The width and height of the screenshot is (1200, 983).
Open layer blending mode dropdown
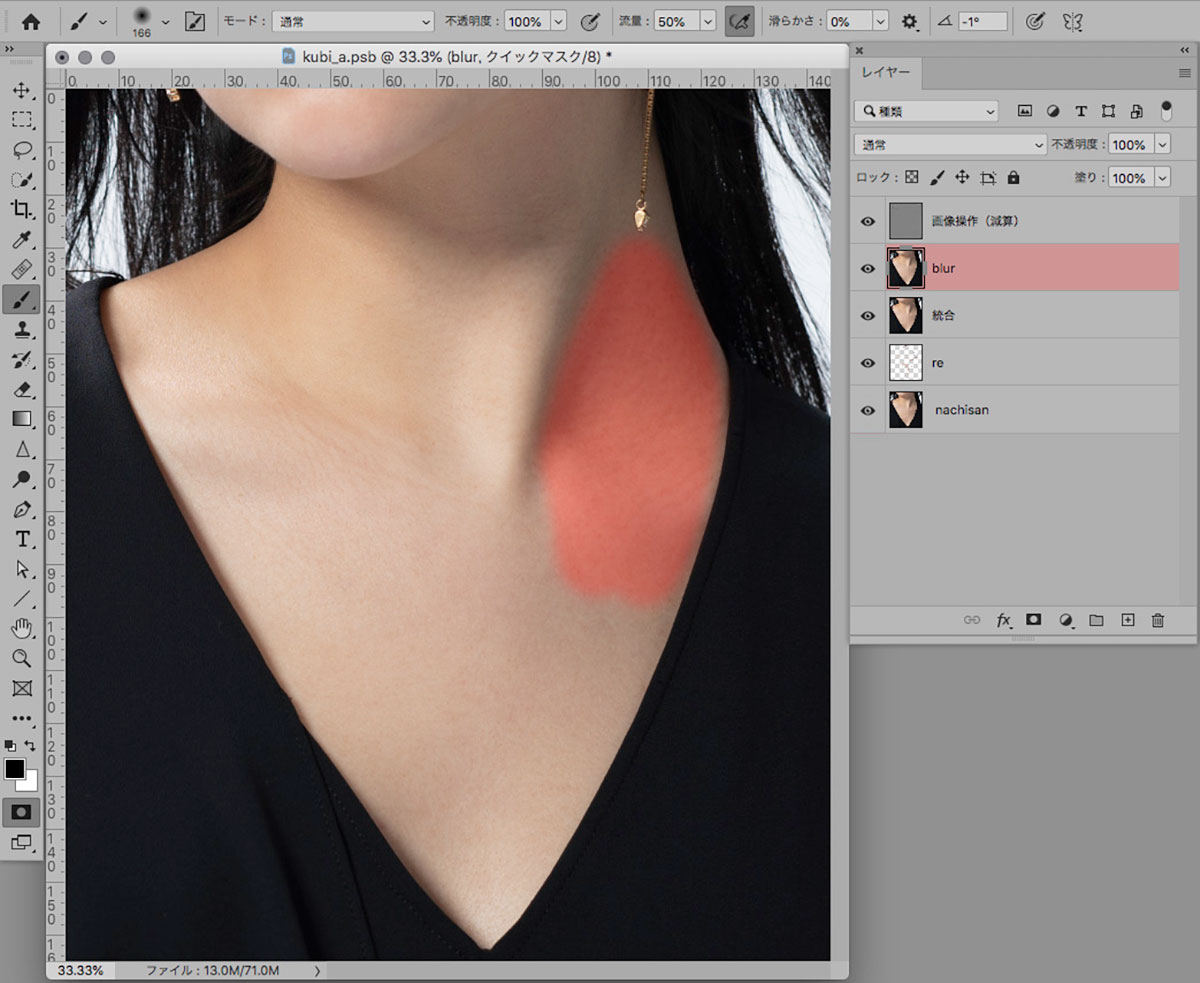(x=950, y=145)
